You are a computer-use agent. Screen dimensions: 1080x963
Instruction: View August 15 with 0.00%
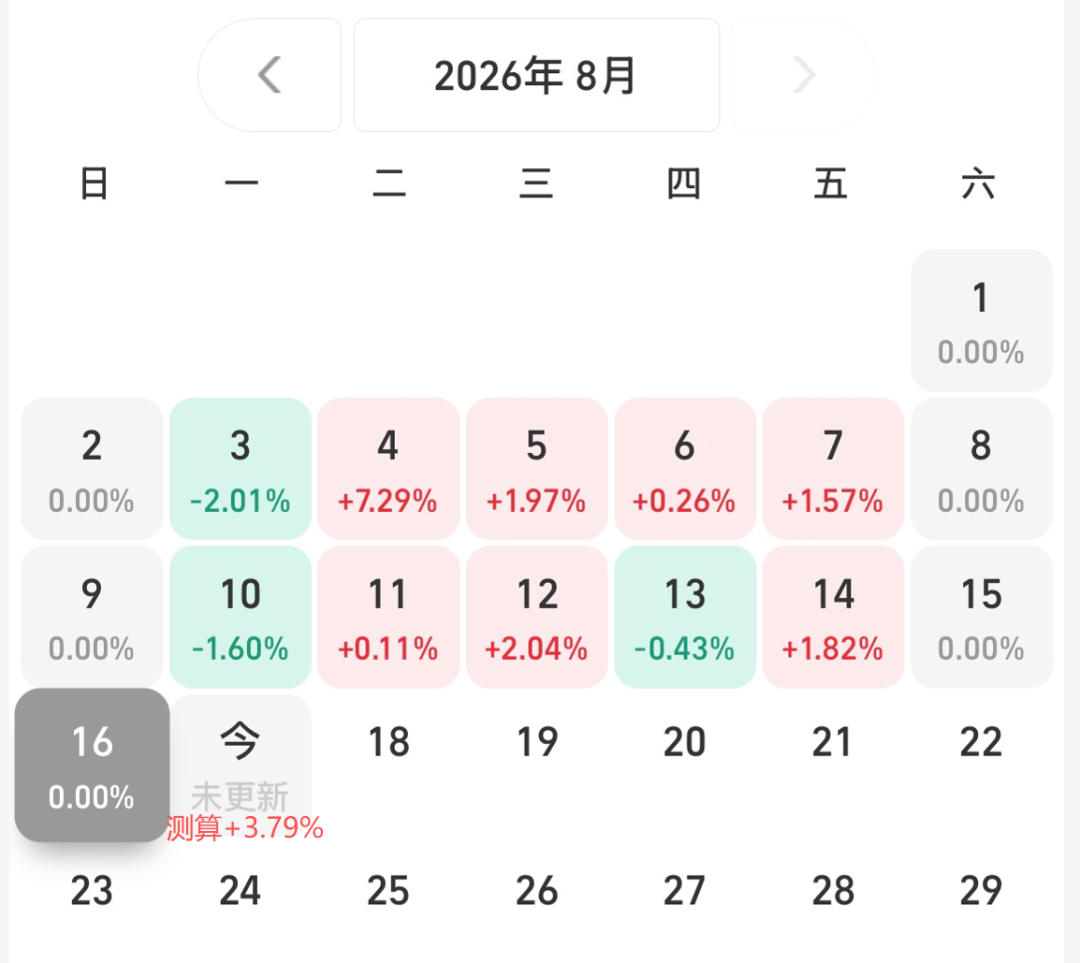(x=982, y=617)
